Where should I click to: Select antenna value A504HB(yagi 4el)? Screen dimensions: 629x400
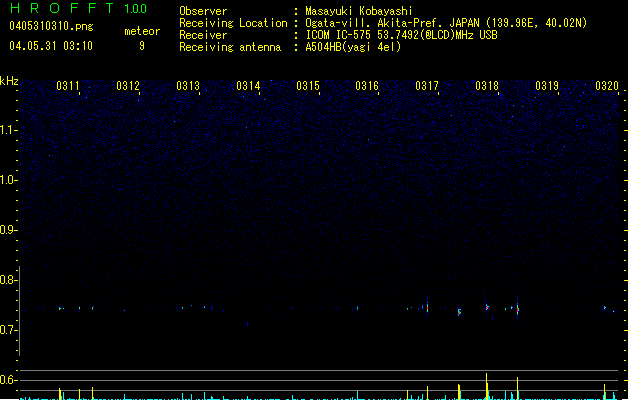[x=353, y=47]
